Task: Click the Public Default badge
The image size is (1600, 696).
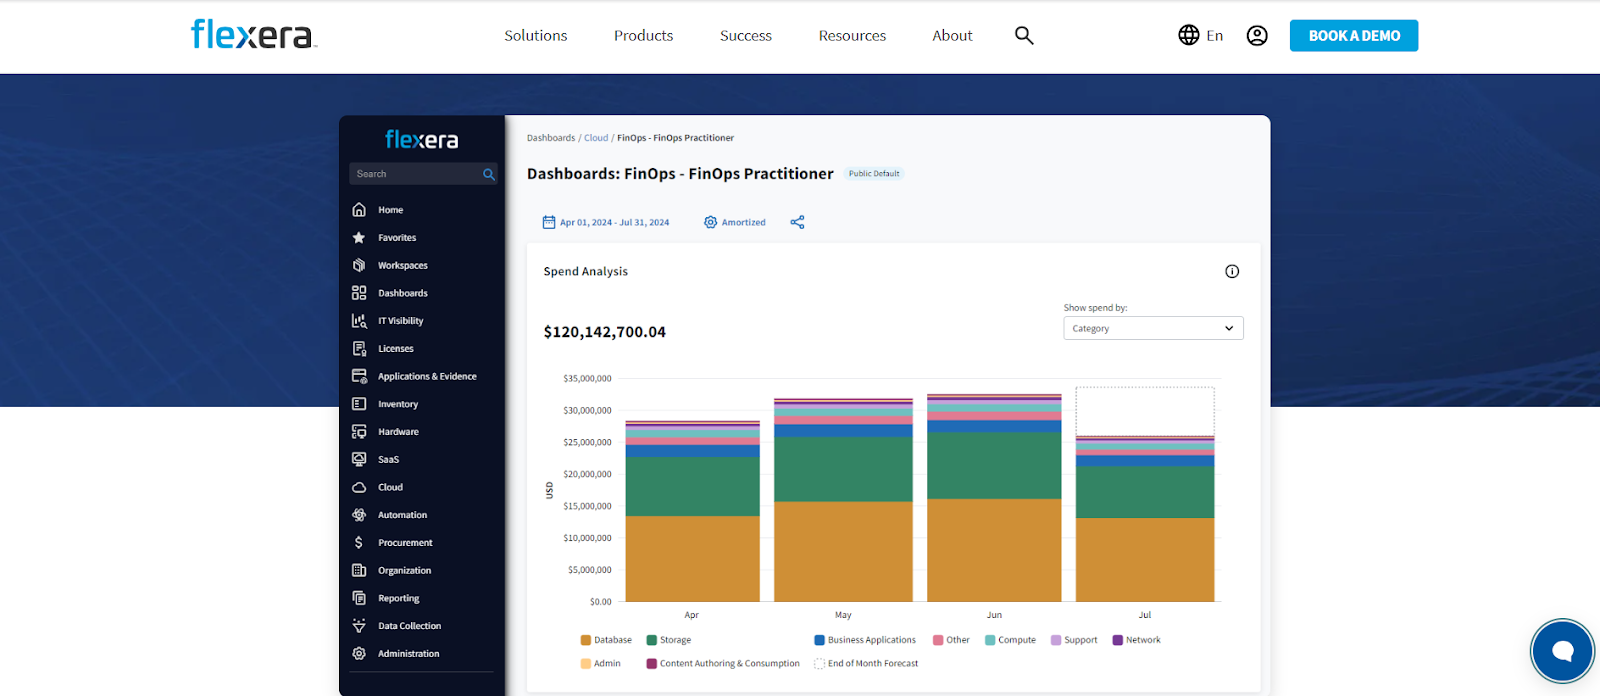Action: [x=874, y=174]
